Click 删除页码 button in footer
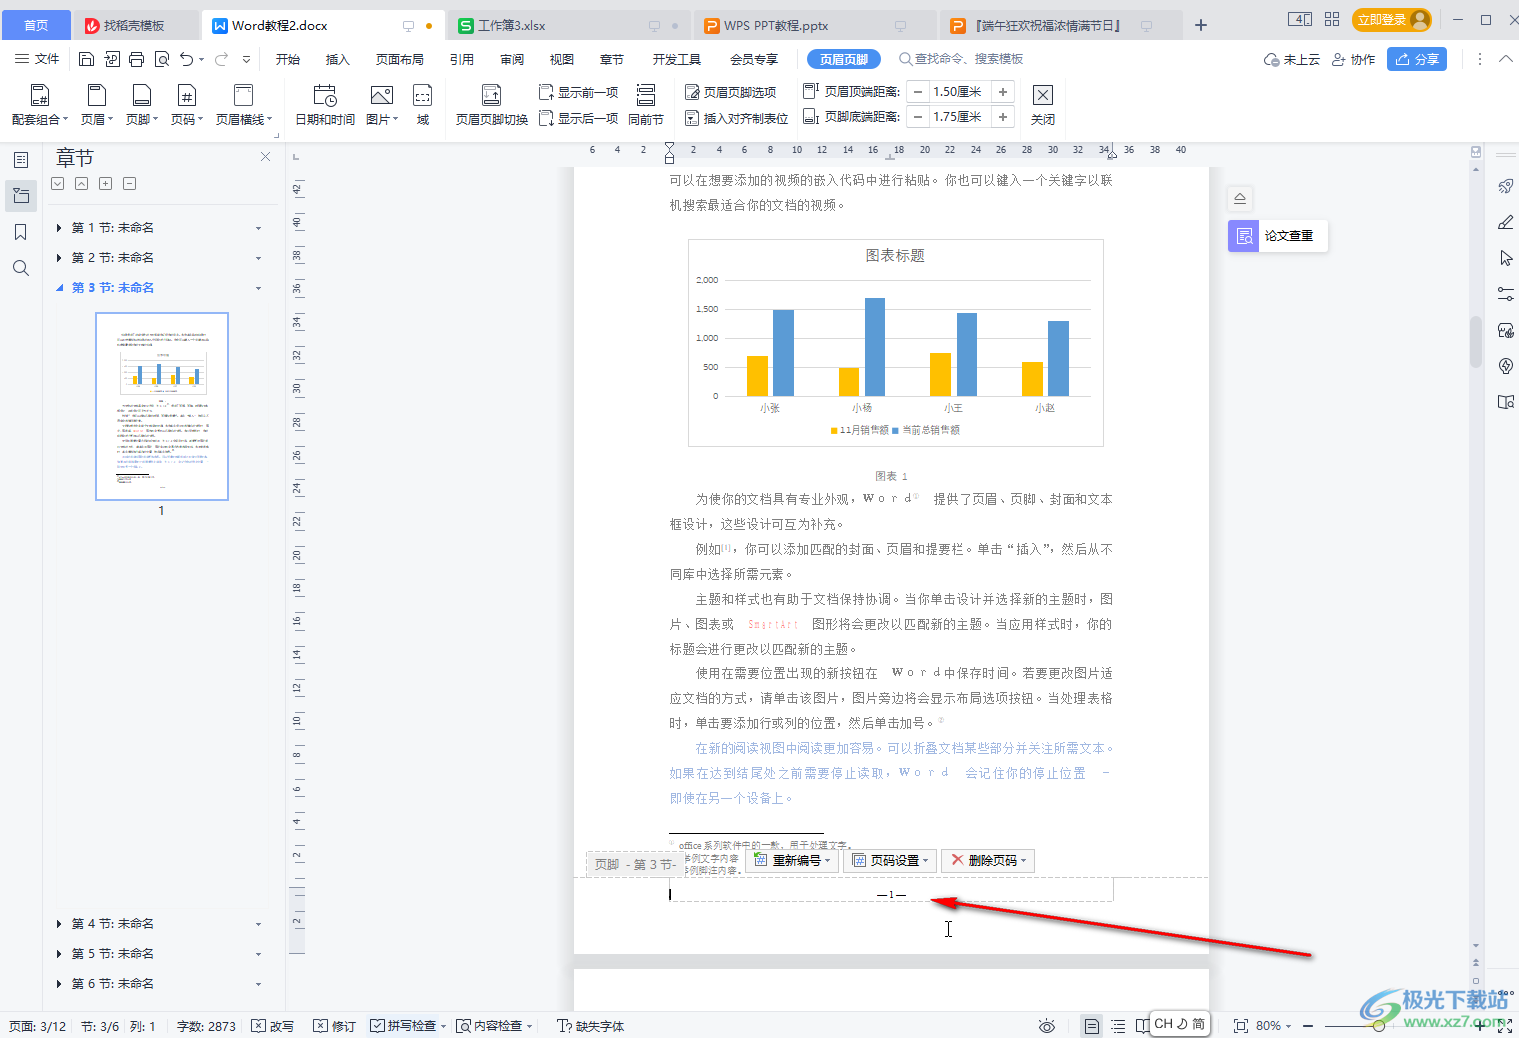 pyautogui.click(x=988, y=860)
